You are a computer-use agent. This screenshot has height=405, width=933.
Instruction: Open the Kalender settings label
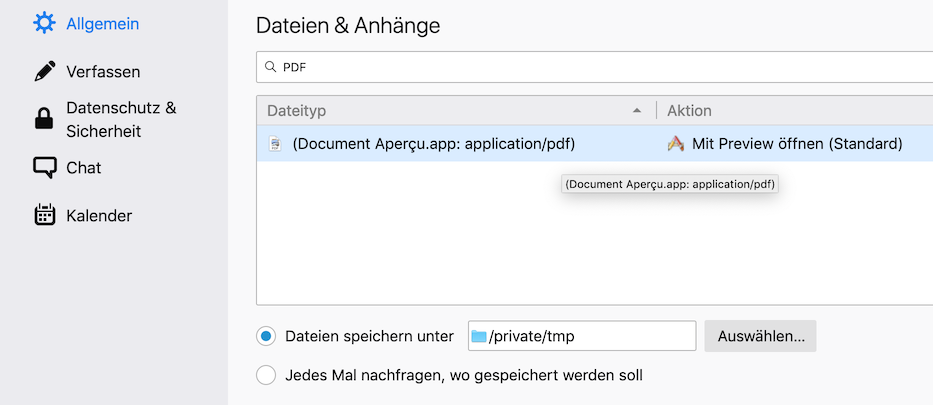99,215
